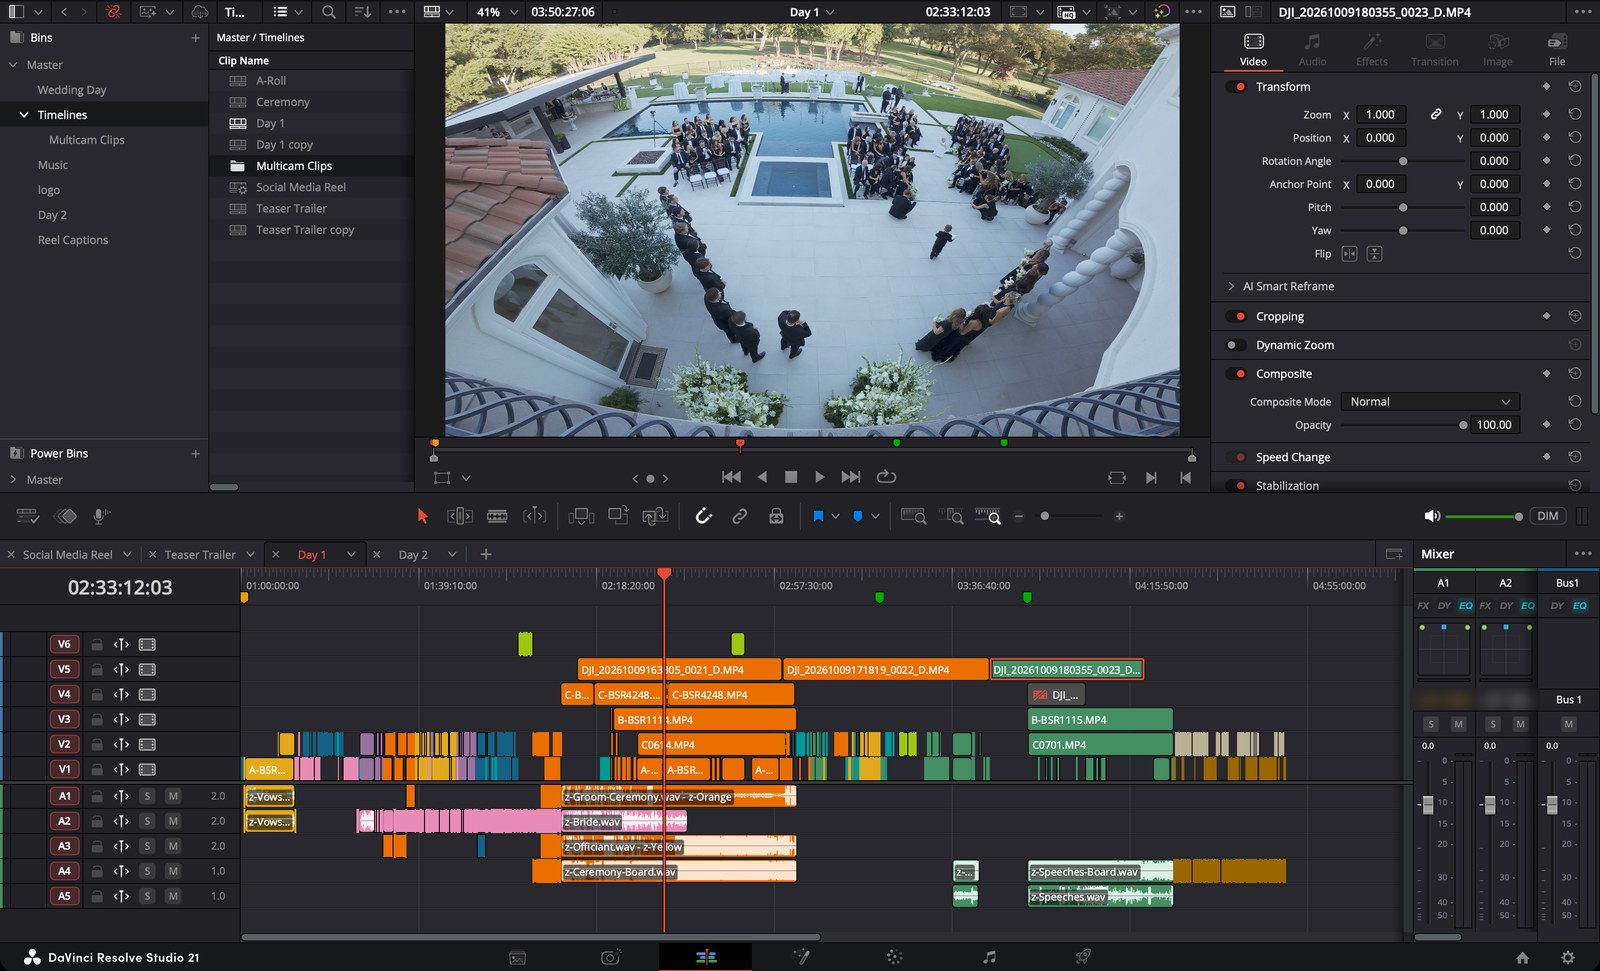Lock video track V5
Screen dimensions: 1600x971
pyautogui.click(x=97, y=669)
